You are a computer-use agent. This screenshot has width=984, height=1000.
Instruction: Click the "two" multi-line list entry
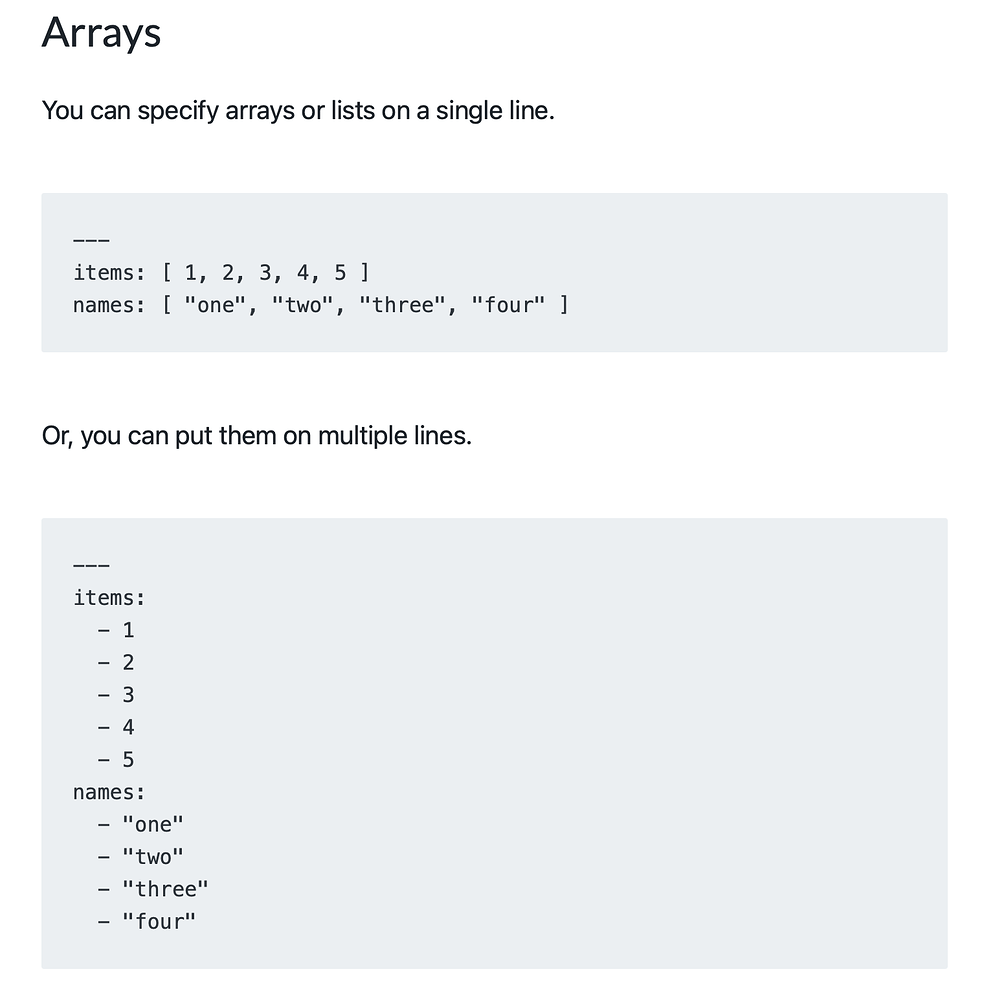coord(142,857)
